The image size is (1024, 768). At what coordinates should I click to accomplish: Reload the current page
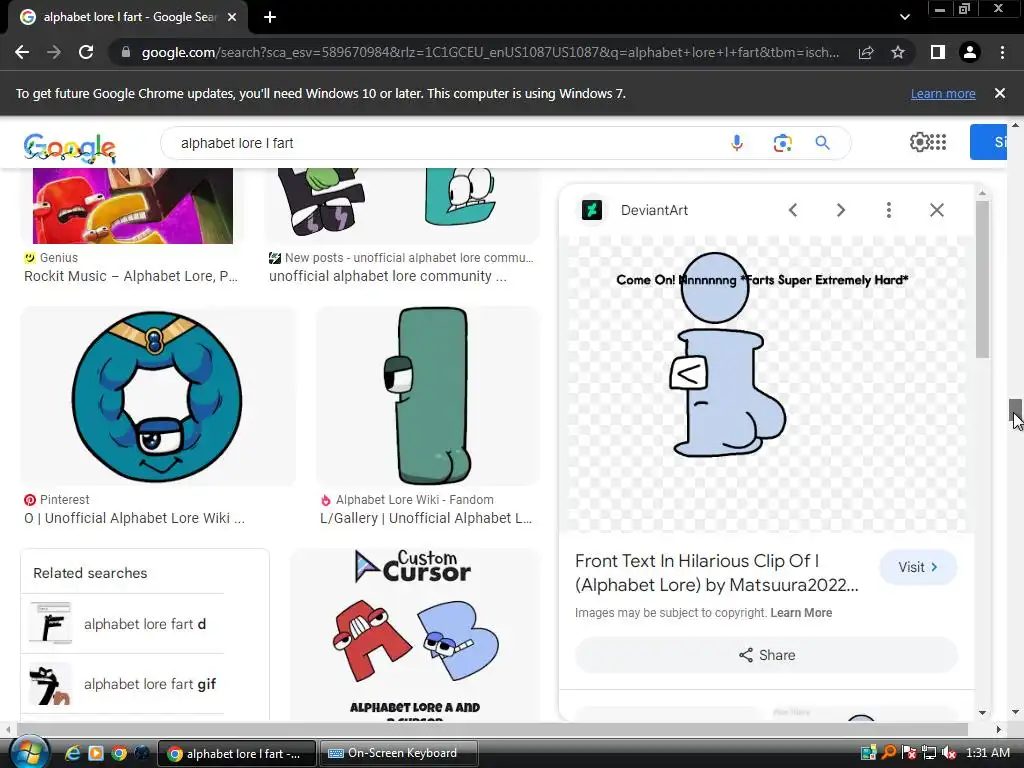point(86,52)
